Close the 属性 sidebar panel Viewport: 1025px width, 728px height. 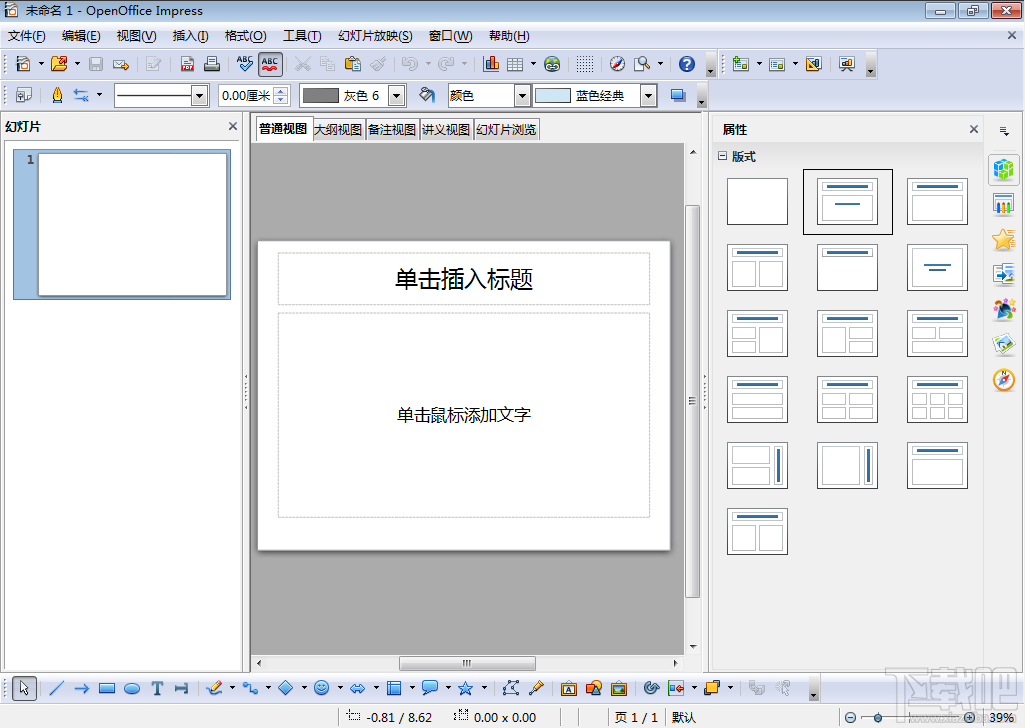click(x=973, y=129)
